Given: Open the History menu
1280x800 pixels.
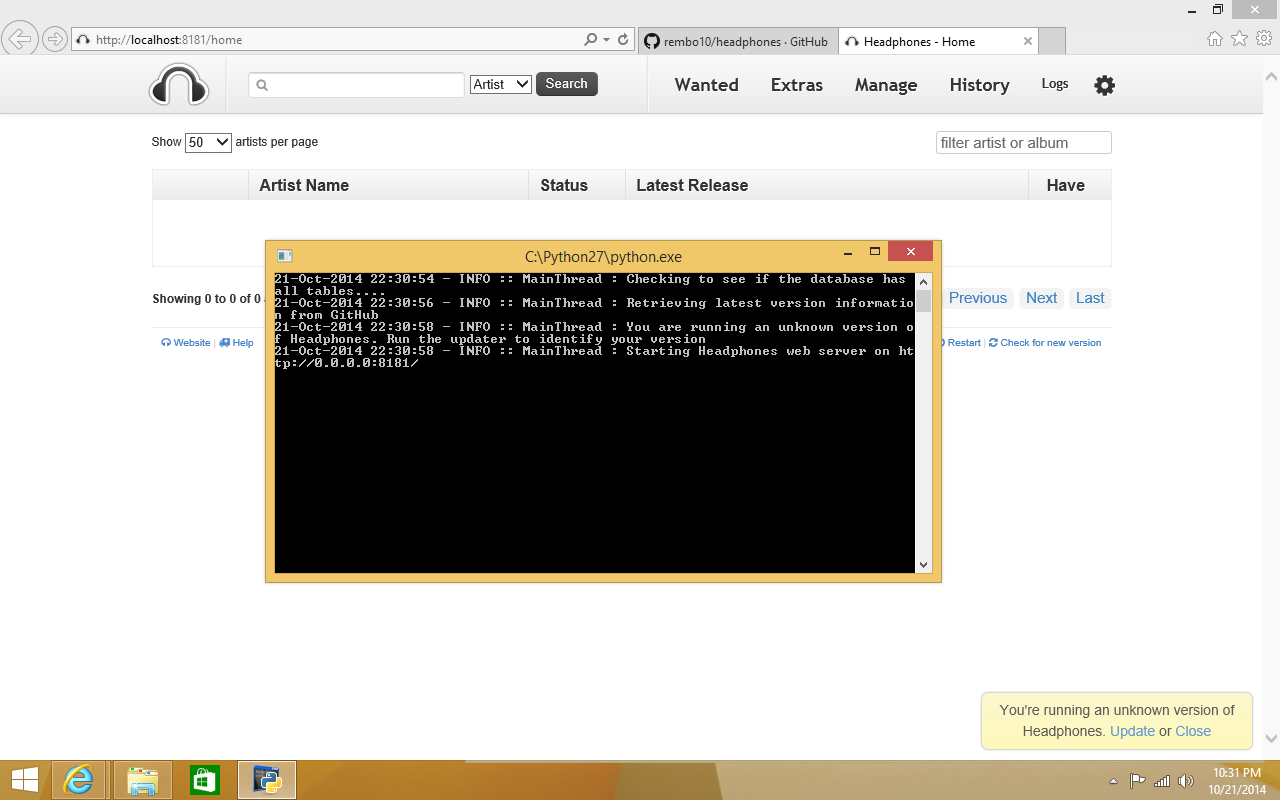Looking at the screenshot, I should pos(979,85).
